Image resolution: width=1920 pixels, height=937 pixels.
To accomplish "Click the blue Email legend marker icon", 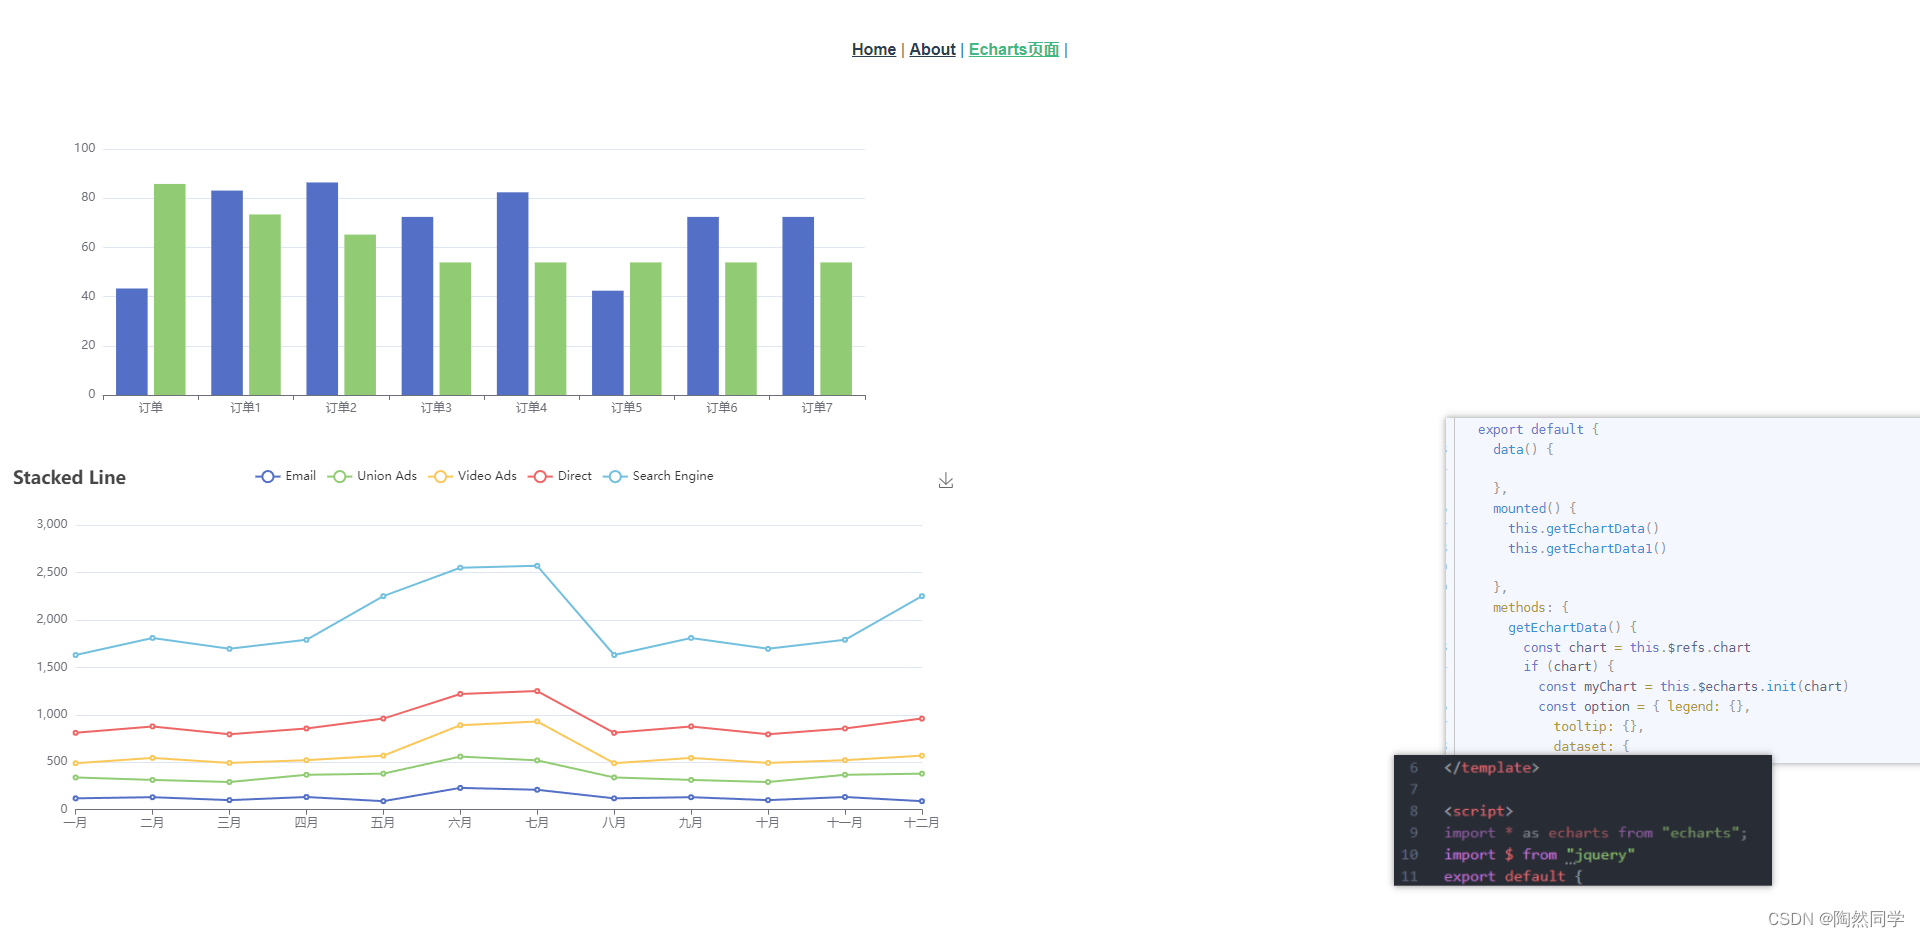I will tap(267, 476).
